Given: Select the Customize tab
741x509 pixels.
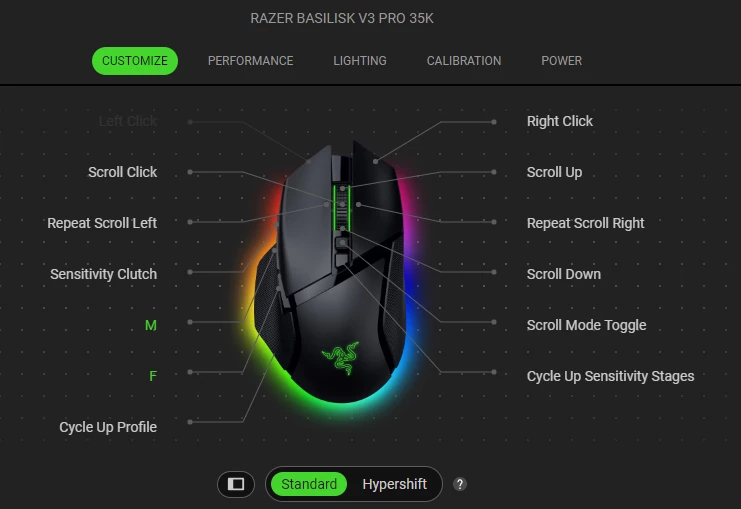Looking at the screenshot, I should point(135,61).
